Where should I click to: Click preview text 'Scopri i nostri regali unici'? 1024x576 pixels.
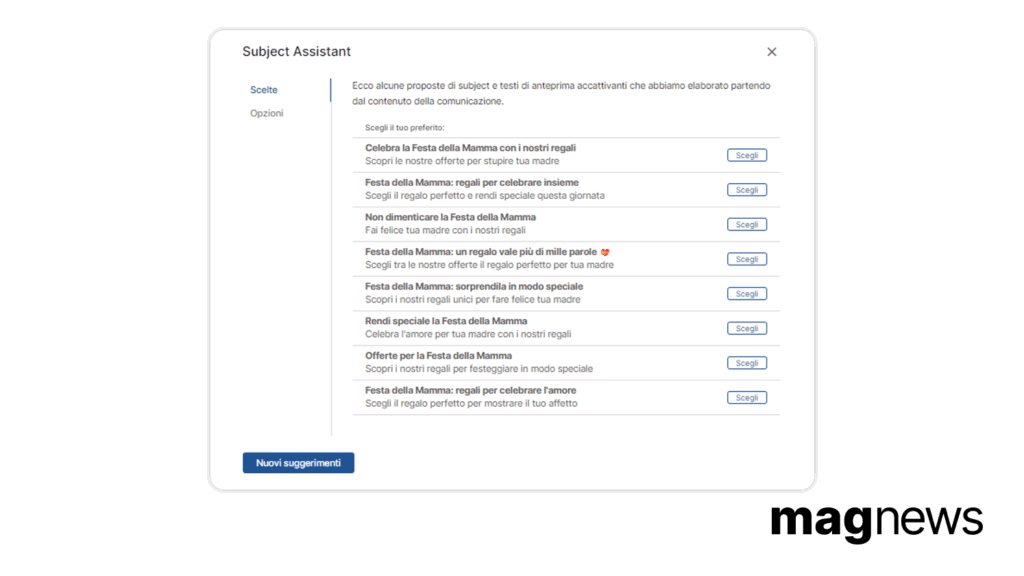(472, 299)
